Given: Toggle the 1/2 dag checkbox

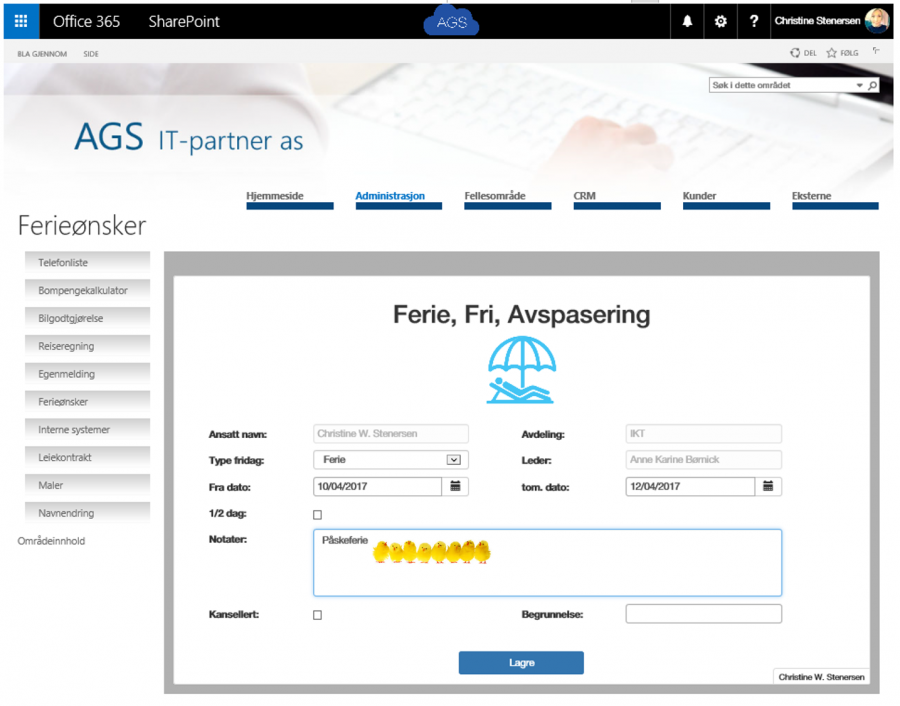Looking at the screenshot, I should pos(317,515).
